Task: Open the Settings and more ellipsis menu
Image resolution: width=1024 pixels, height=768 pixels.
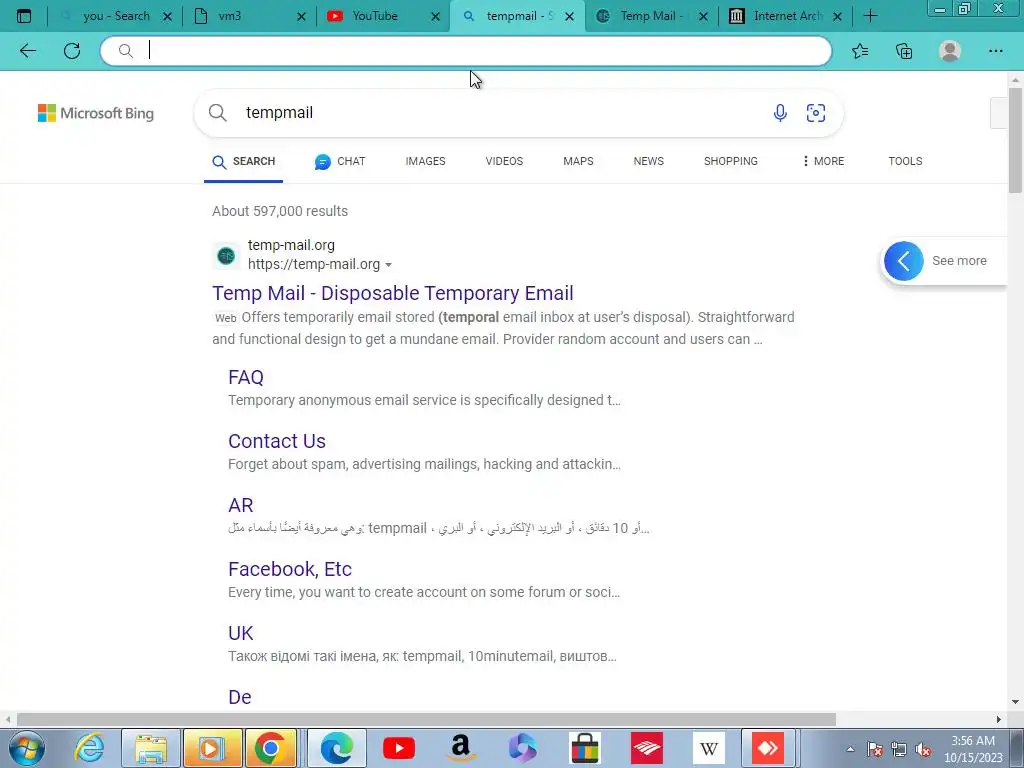Action: 995,51
